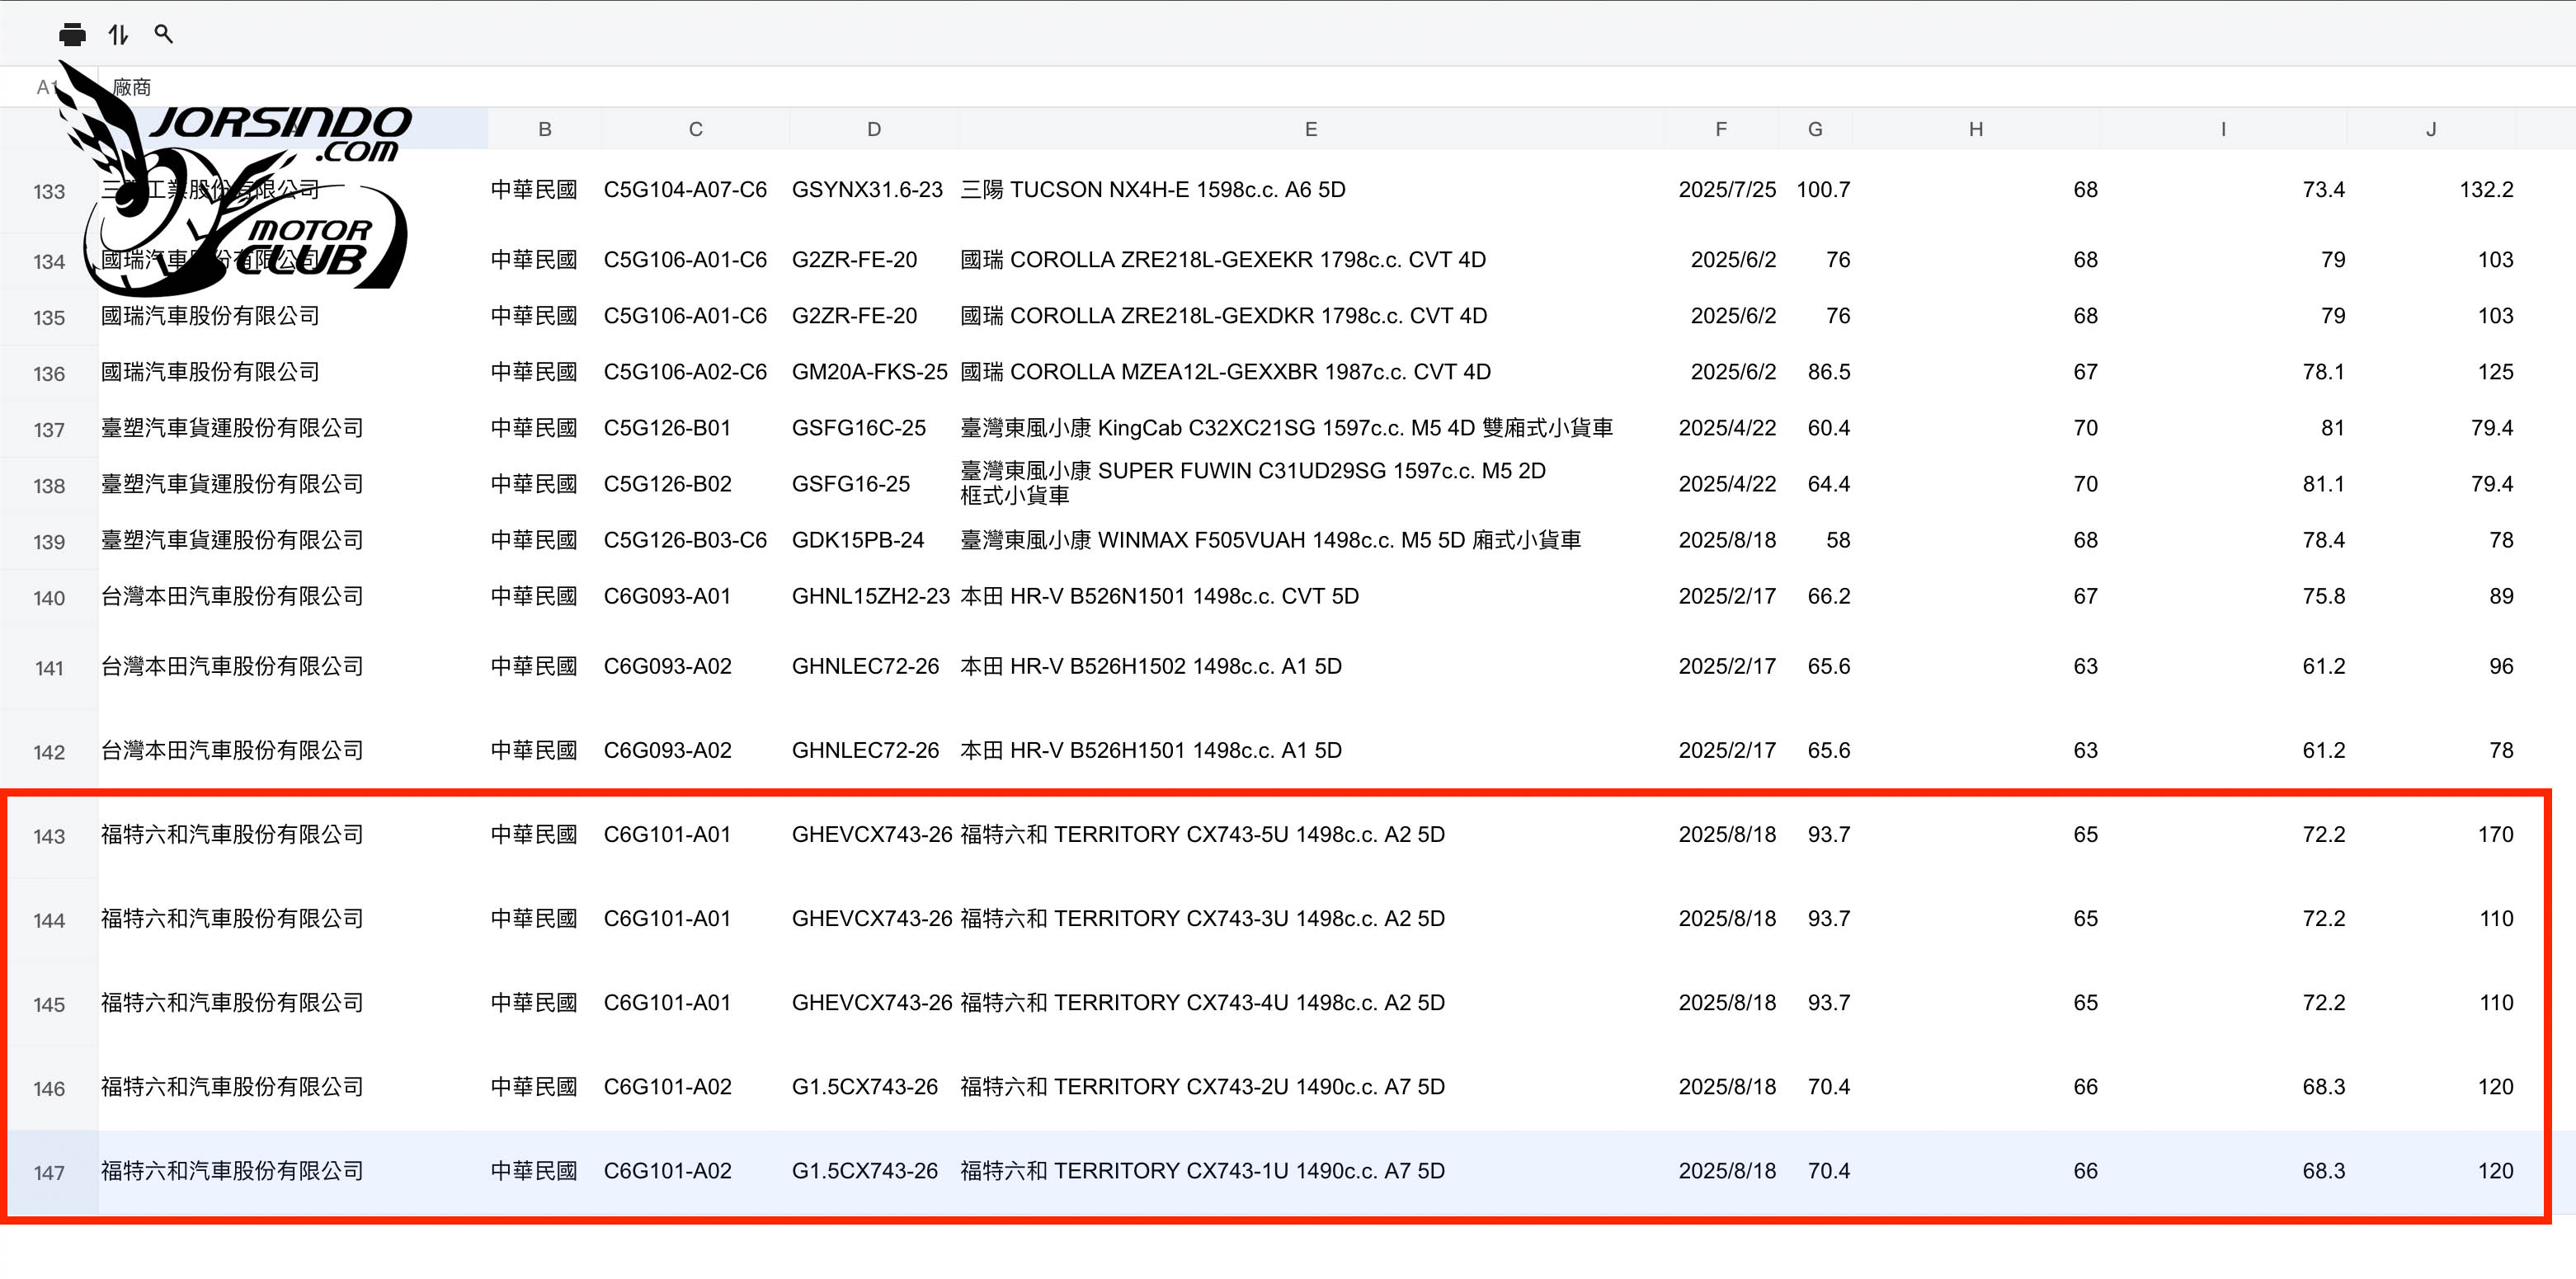
Task: Select column B header
Action: (545, 129)
